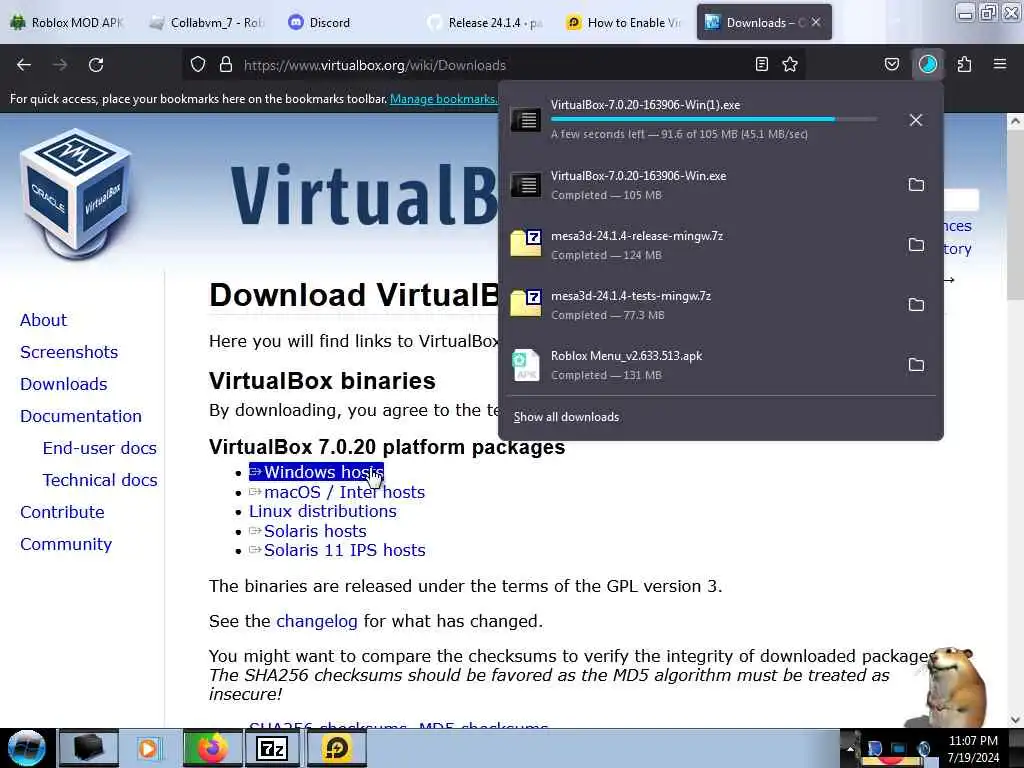Switch to the Collabvm_7 tab

tap(208, 23)
